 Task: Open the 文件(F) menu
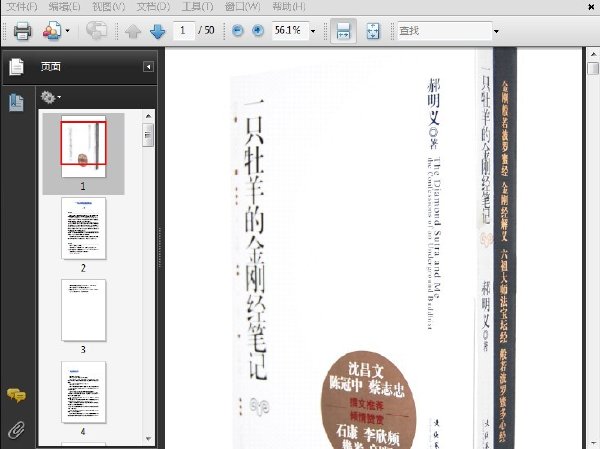pyautogui.click(x=22, y=6)
